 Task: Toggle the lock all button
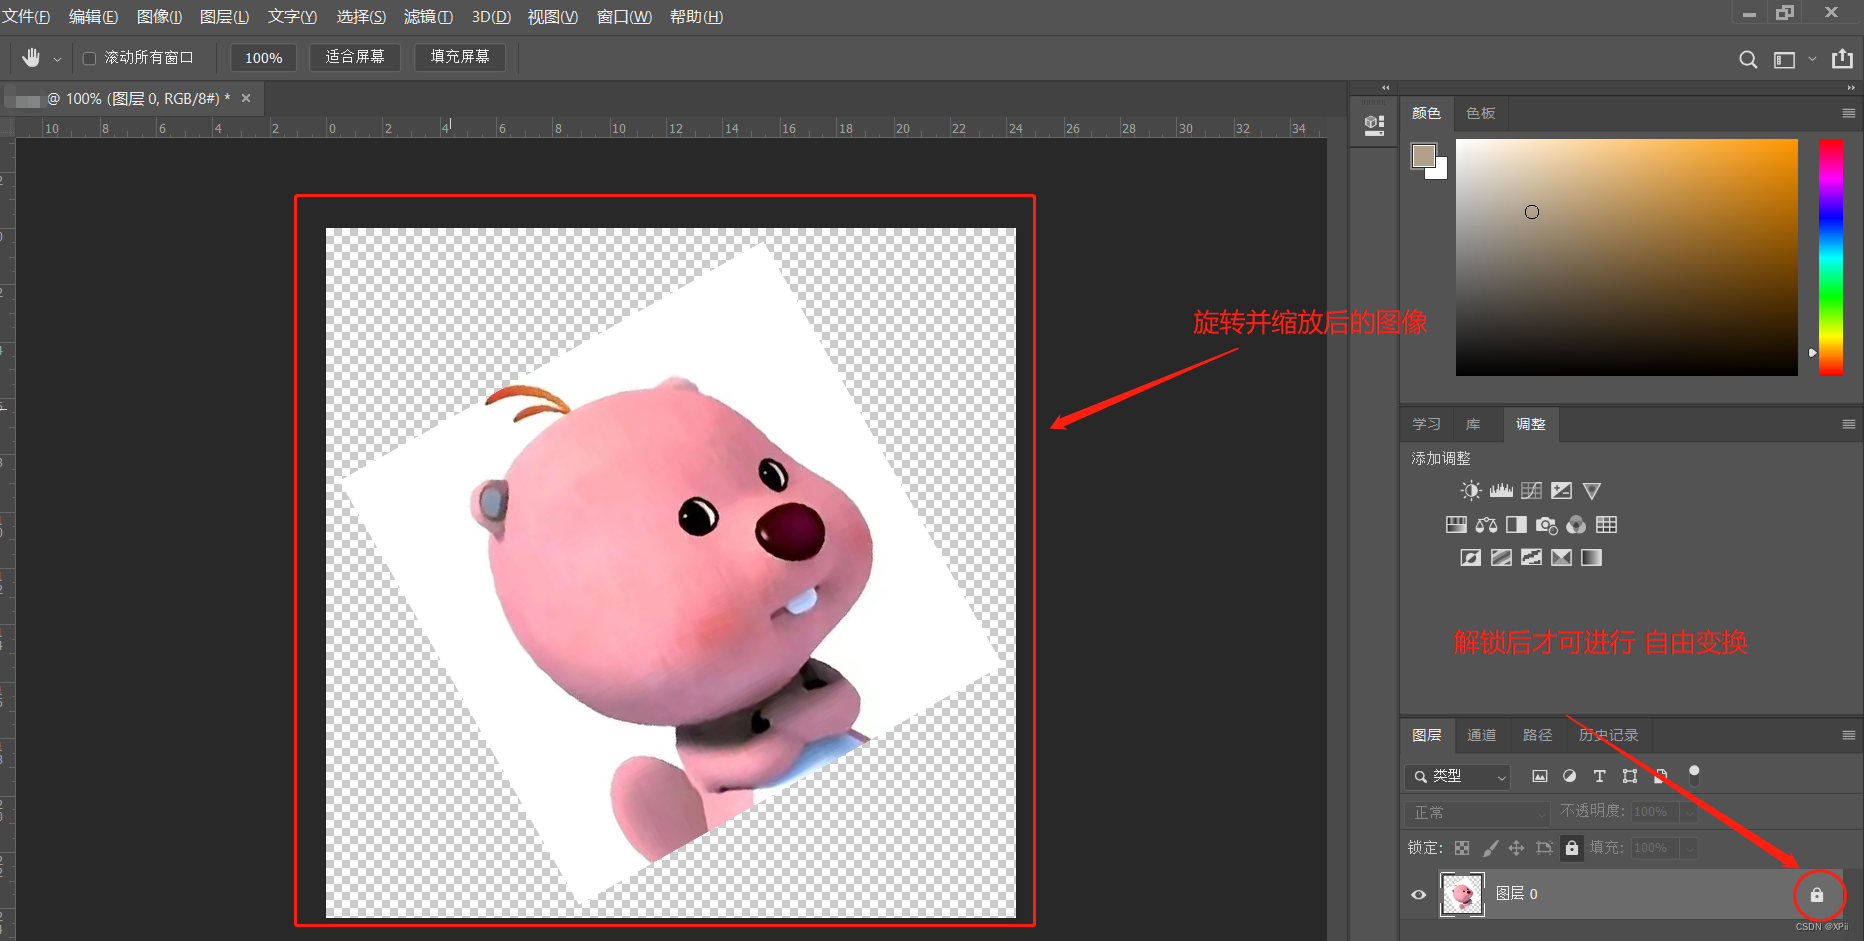(x=1572, y=848)
